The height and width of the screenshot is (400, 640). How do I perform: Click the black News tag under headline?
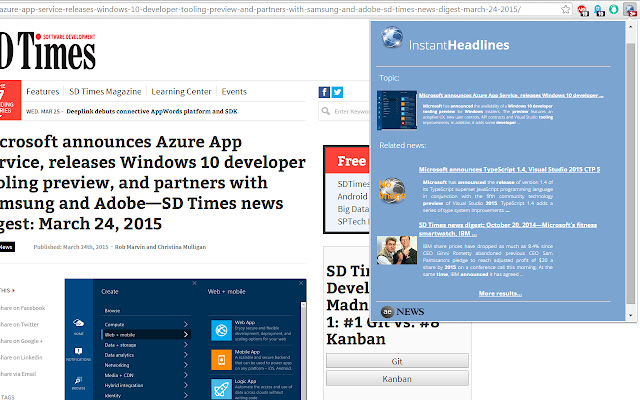(7, 247)
